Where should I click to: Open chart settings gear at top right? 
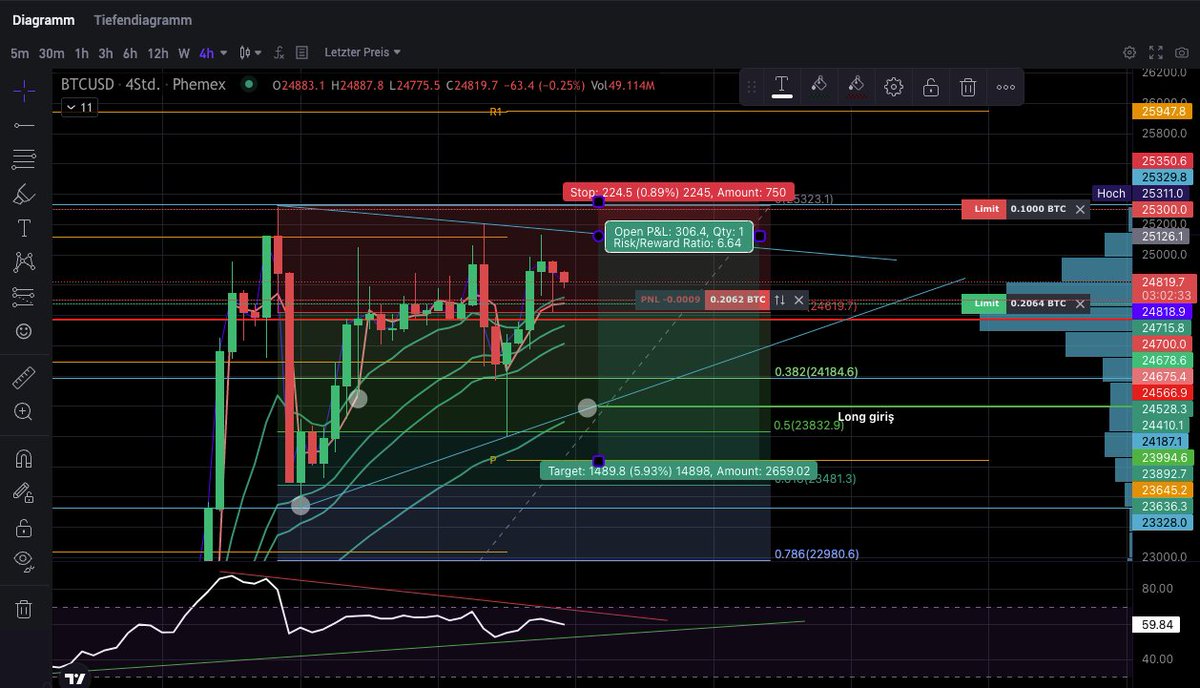pyautogui.click(x=1129, y=52)
